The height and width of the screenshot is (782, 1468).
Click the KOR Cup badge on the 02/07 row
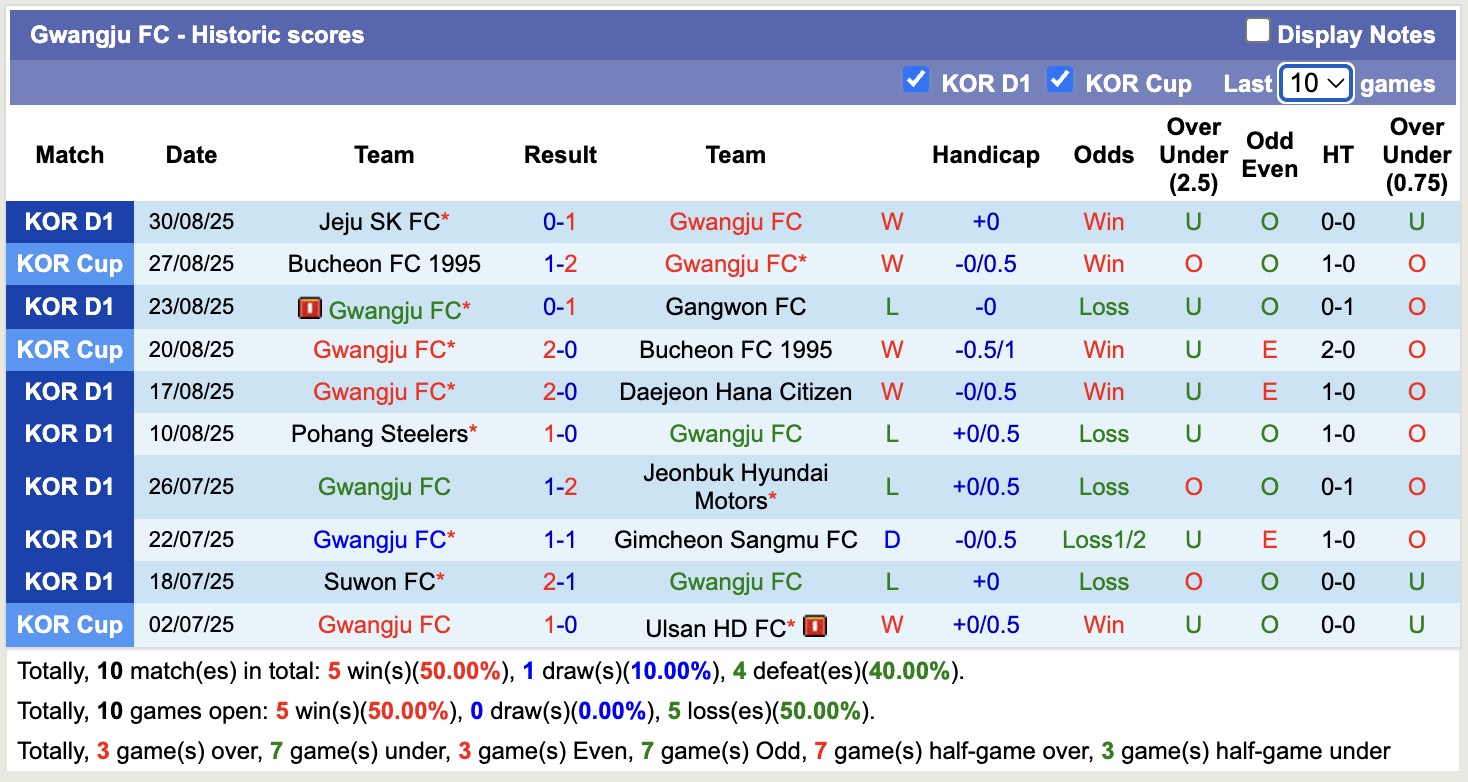[x=69, y=624]
